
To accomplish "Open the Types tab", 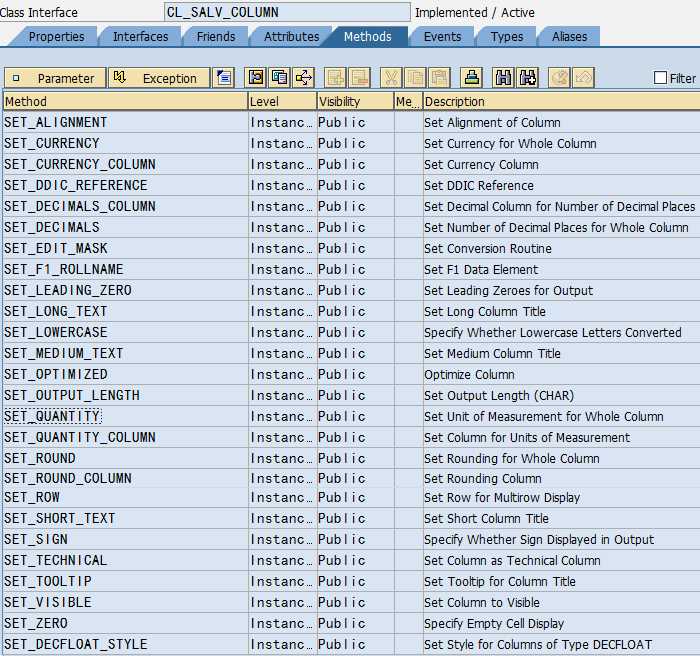I will (507, 37).
